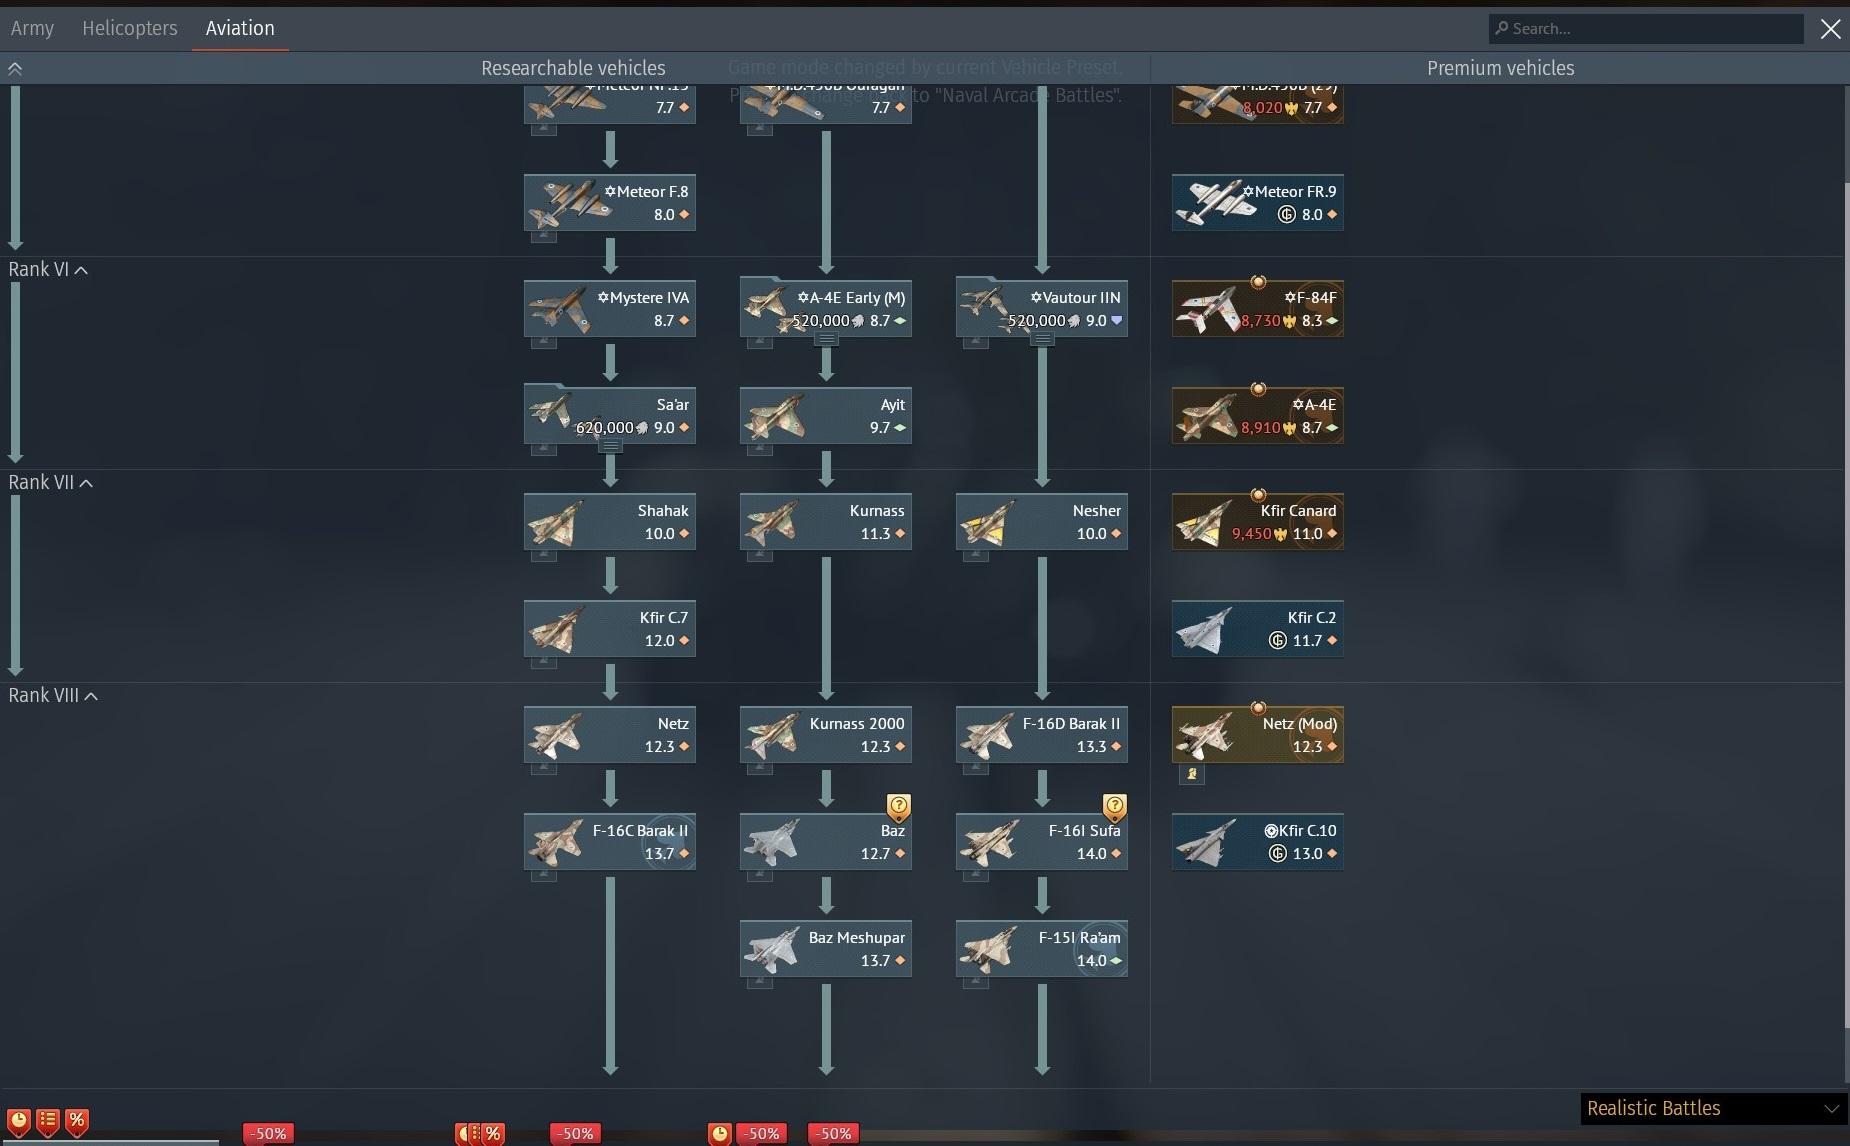Screen dimensions: 1850x1146
Task: Click the Premium vehicles column header
Action: pyautogui.click(x=1500, y=68)
